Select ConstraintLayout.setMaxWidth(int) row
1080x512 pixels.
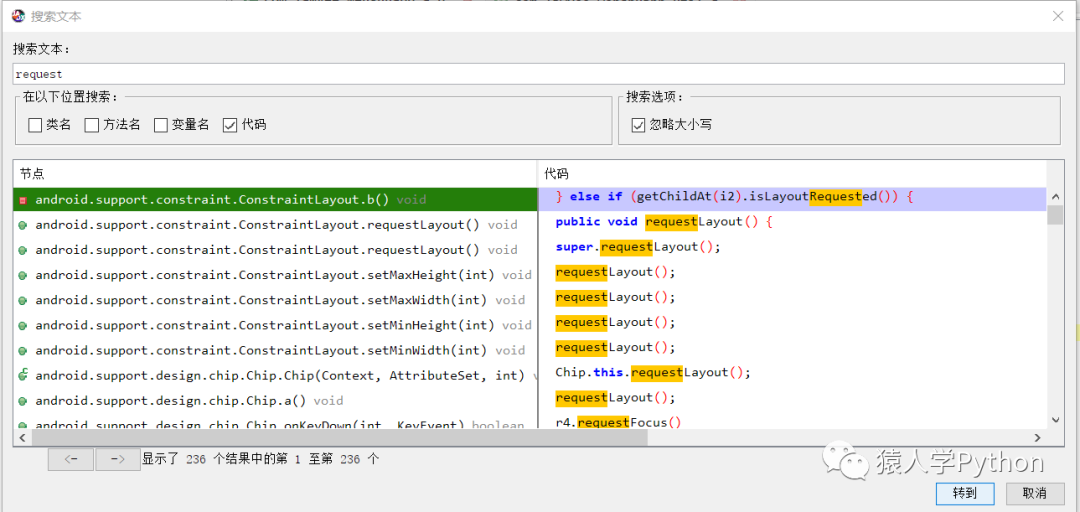(x=276, y=300)
